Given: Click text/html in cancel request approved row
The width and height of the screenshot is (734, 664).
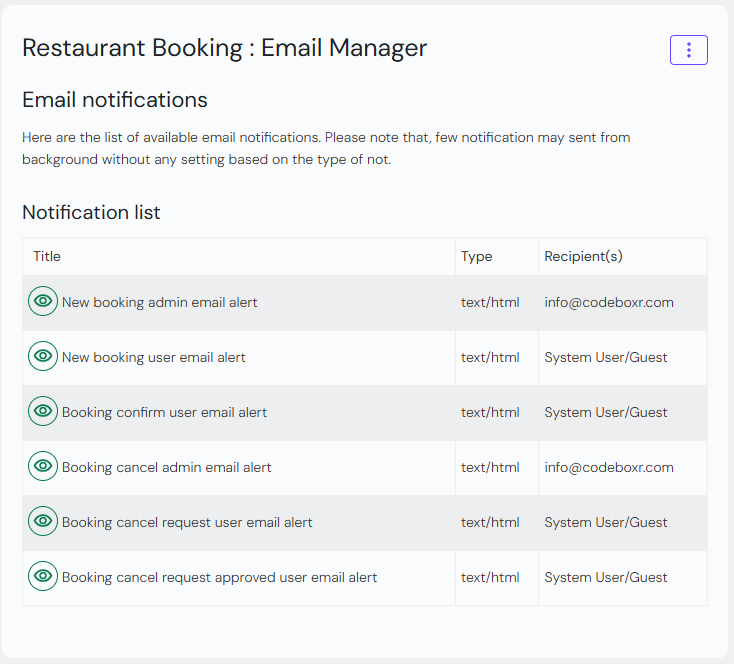Looking at the screenshot, I should point(490,577).
